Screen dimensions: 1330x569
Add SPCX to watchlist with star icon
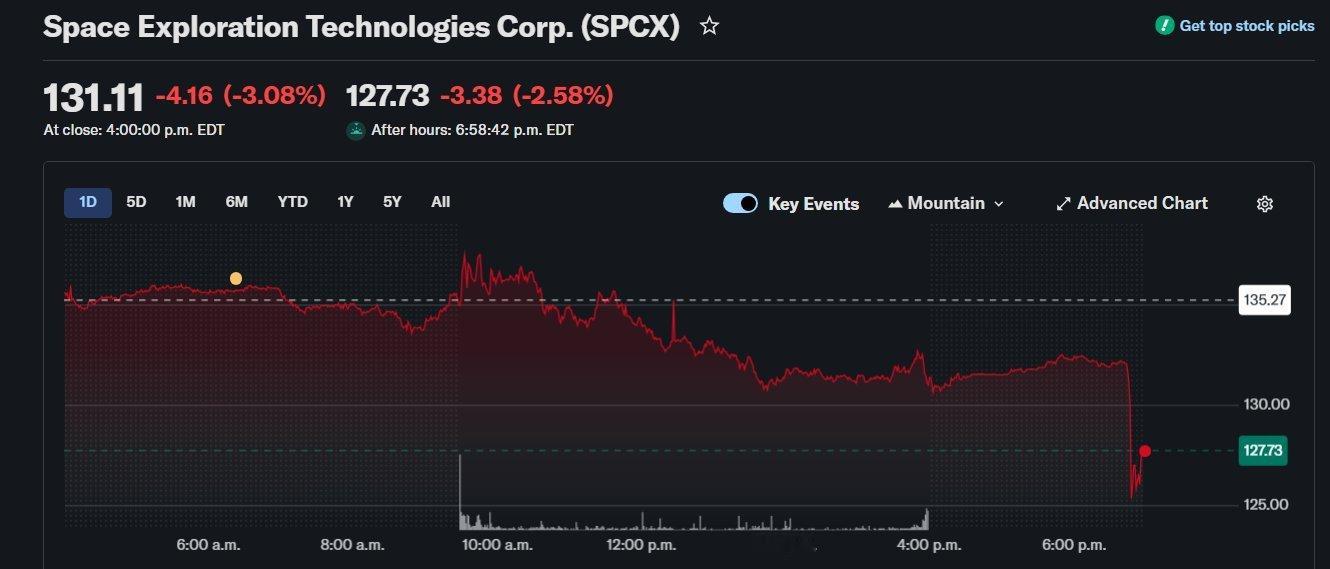tap(709, 27)
